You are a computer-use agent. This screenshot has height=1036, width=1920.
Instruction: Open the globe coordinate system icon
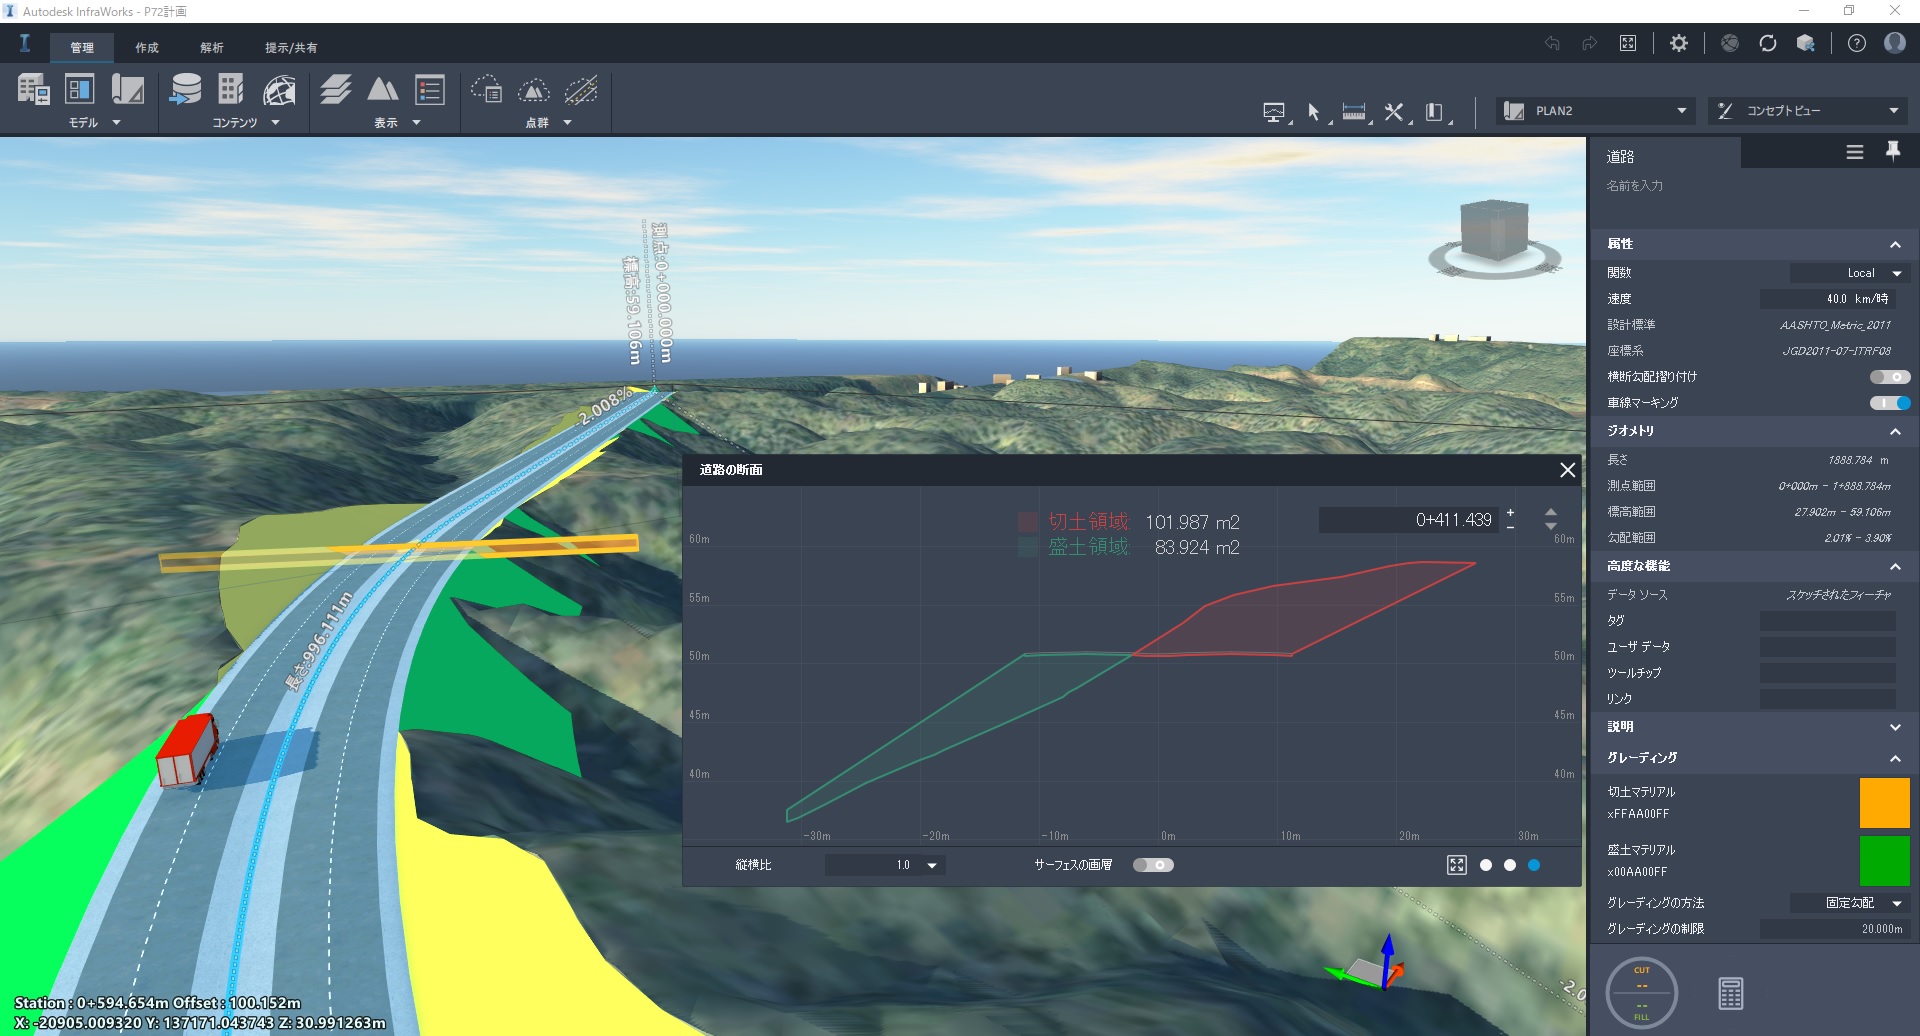pos(279,90)
